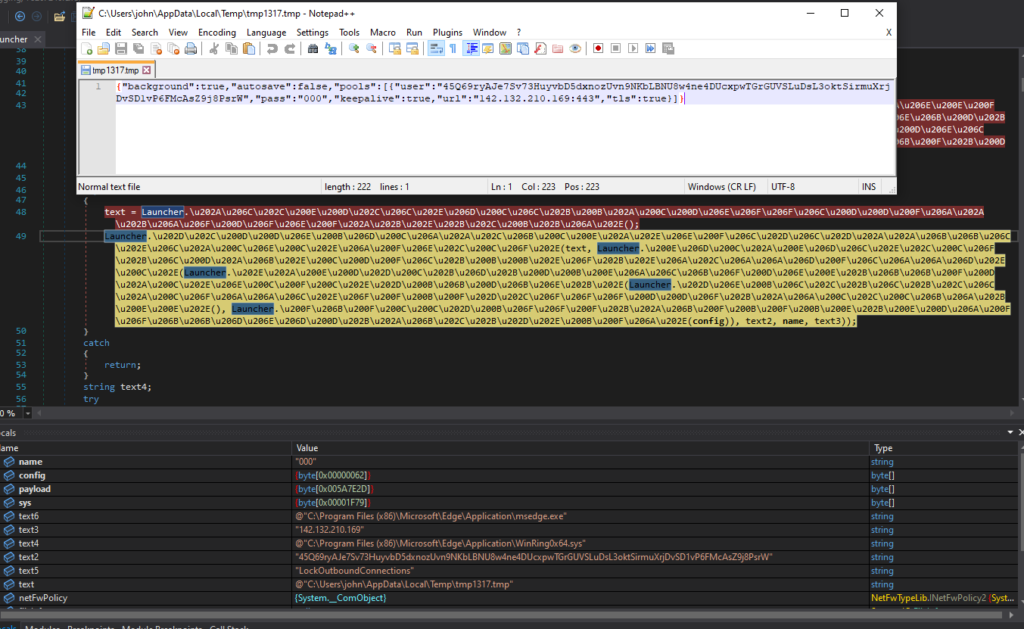Toggle synchronize horizontal scrolling icon
Screen dimensions: 1024x629
[412, 49]
